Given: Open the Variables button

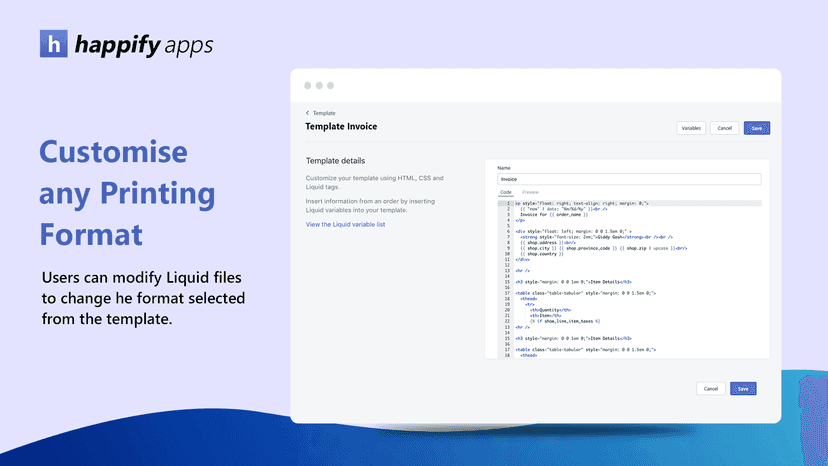Looking at the screenshot, I should pos(691,128).
